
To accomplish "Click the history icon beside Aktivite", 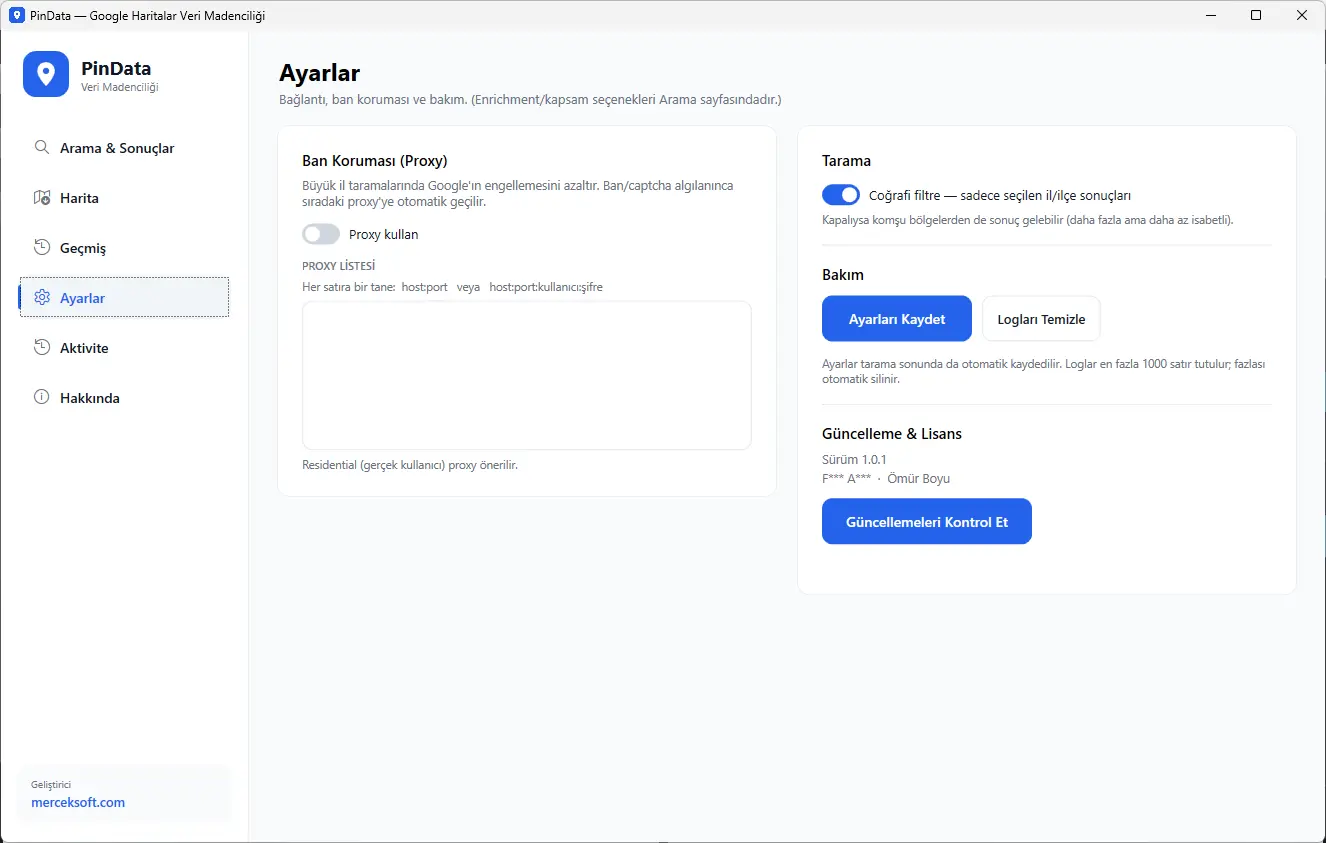I will tap(42, 347).
